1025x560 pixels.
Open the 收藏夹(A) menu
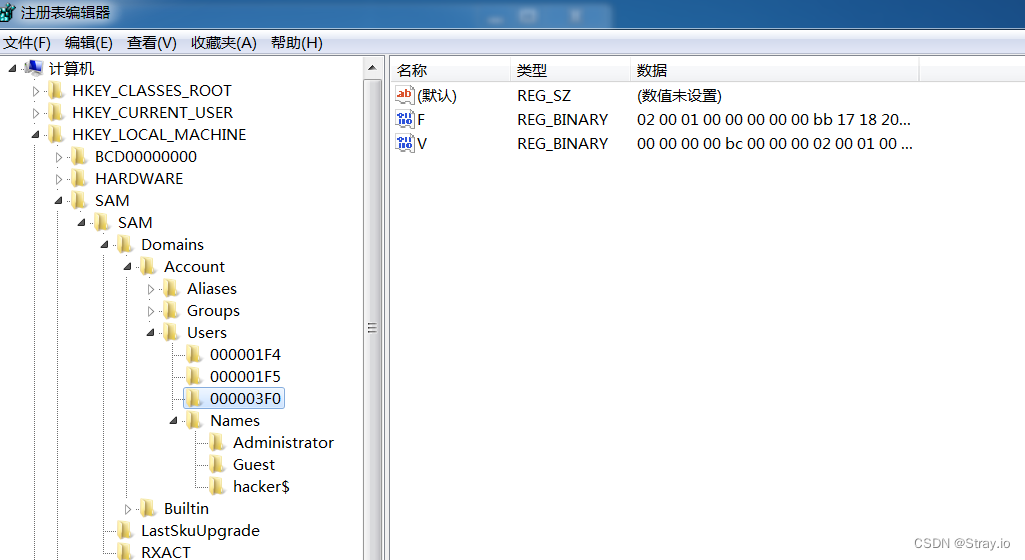pyautogui.click(x=224, y=42)
